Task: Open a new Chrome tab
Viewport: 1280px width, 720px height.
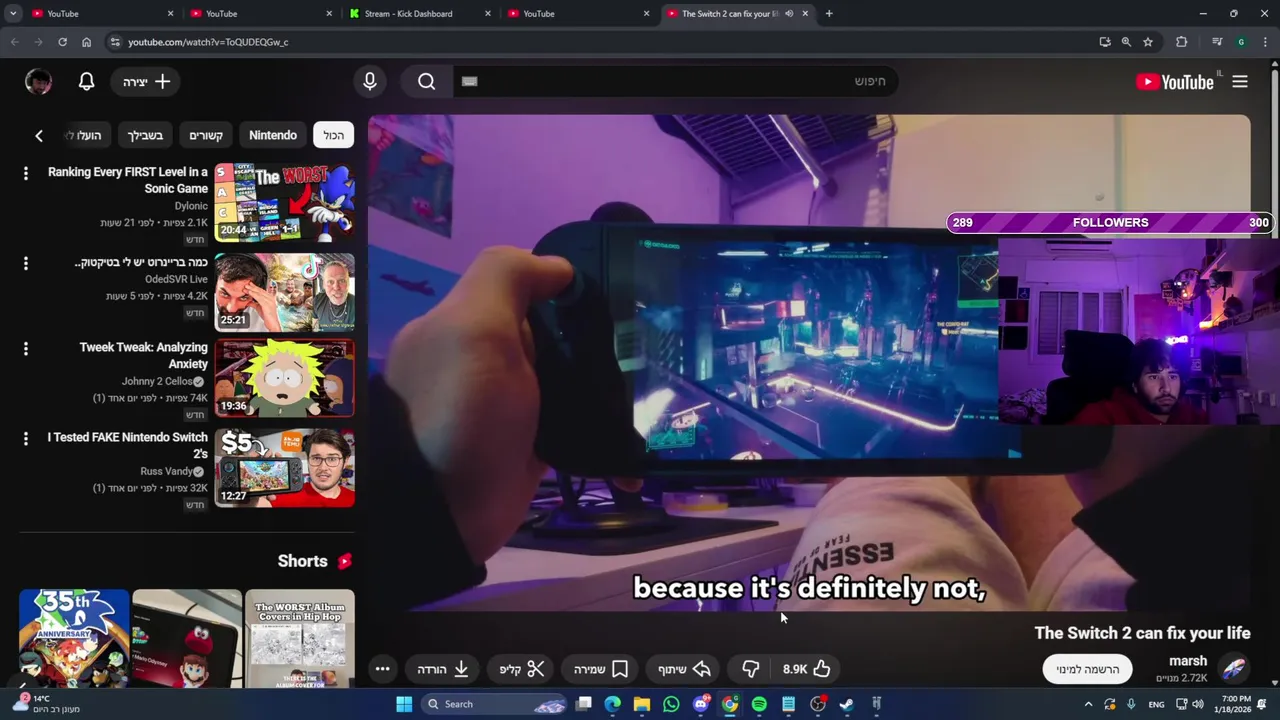Action: coord(829,14)
